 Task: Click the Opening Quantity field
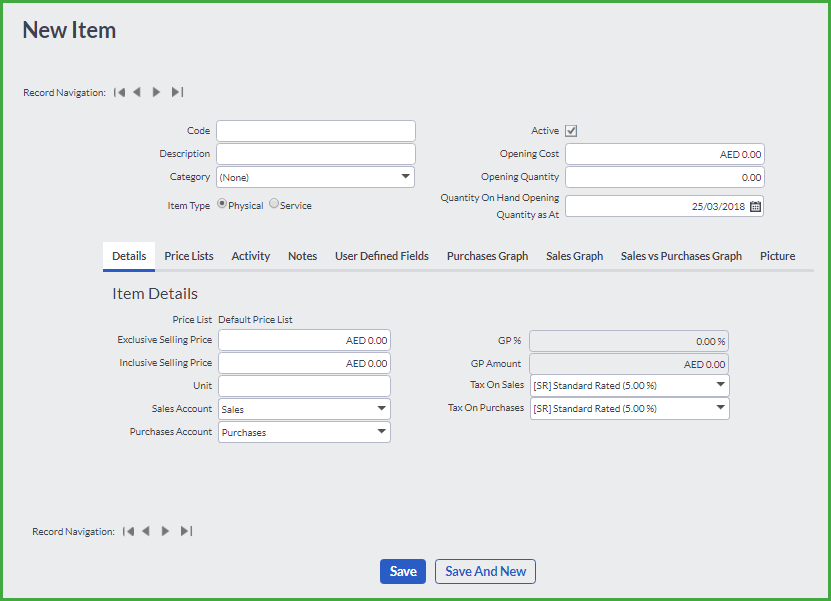click(x=665, y=177)
